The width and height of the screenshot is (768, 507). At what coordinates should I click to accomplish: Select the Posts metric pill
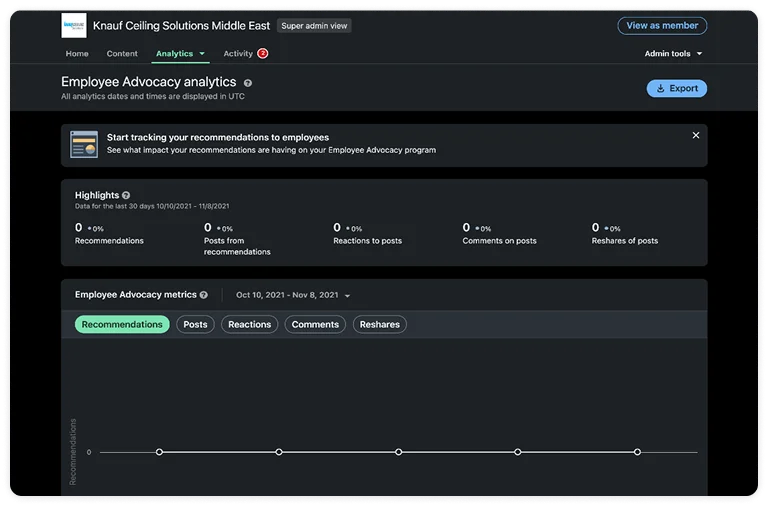point(195,324)
